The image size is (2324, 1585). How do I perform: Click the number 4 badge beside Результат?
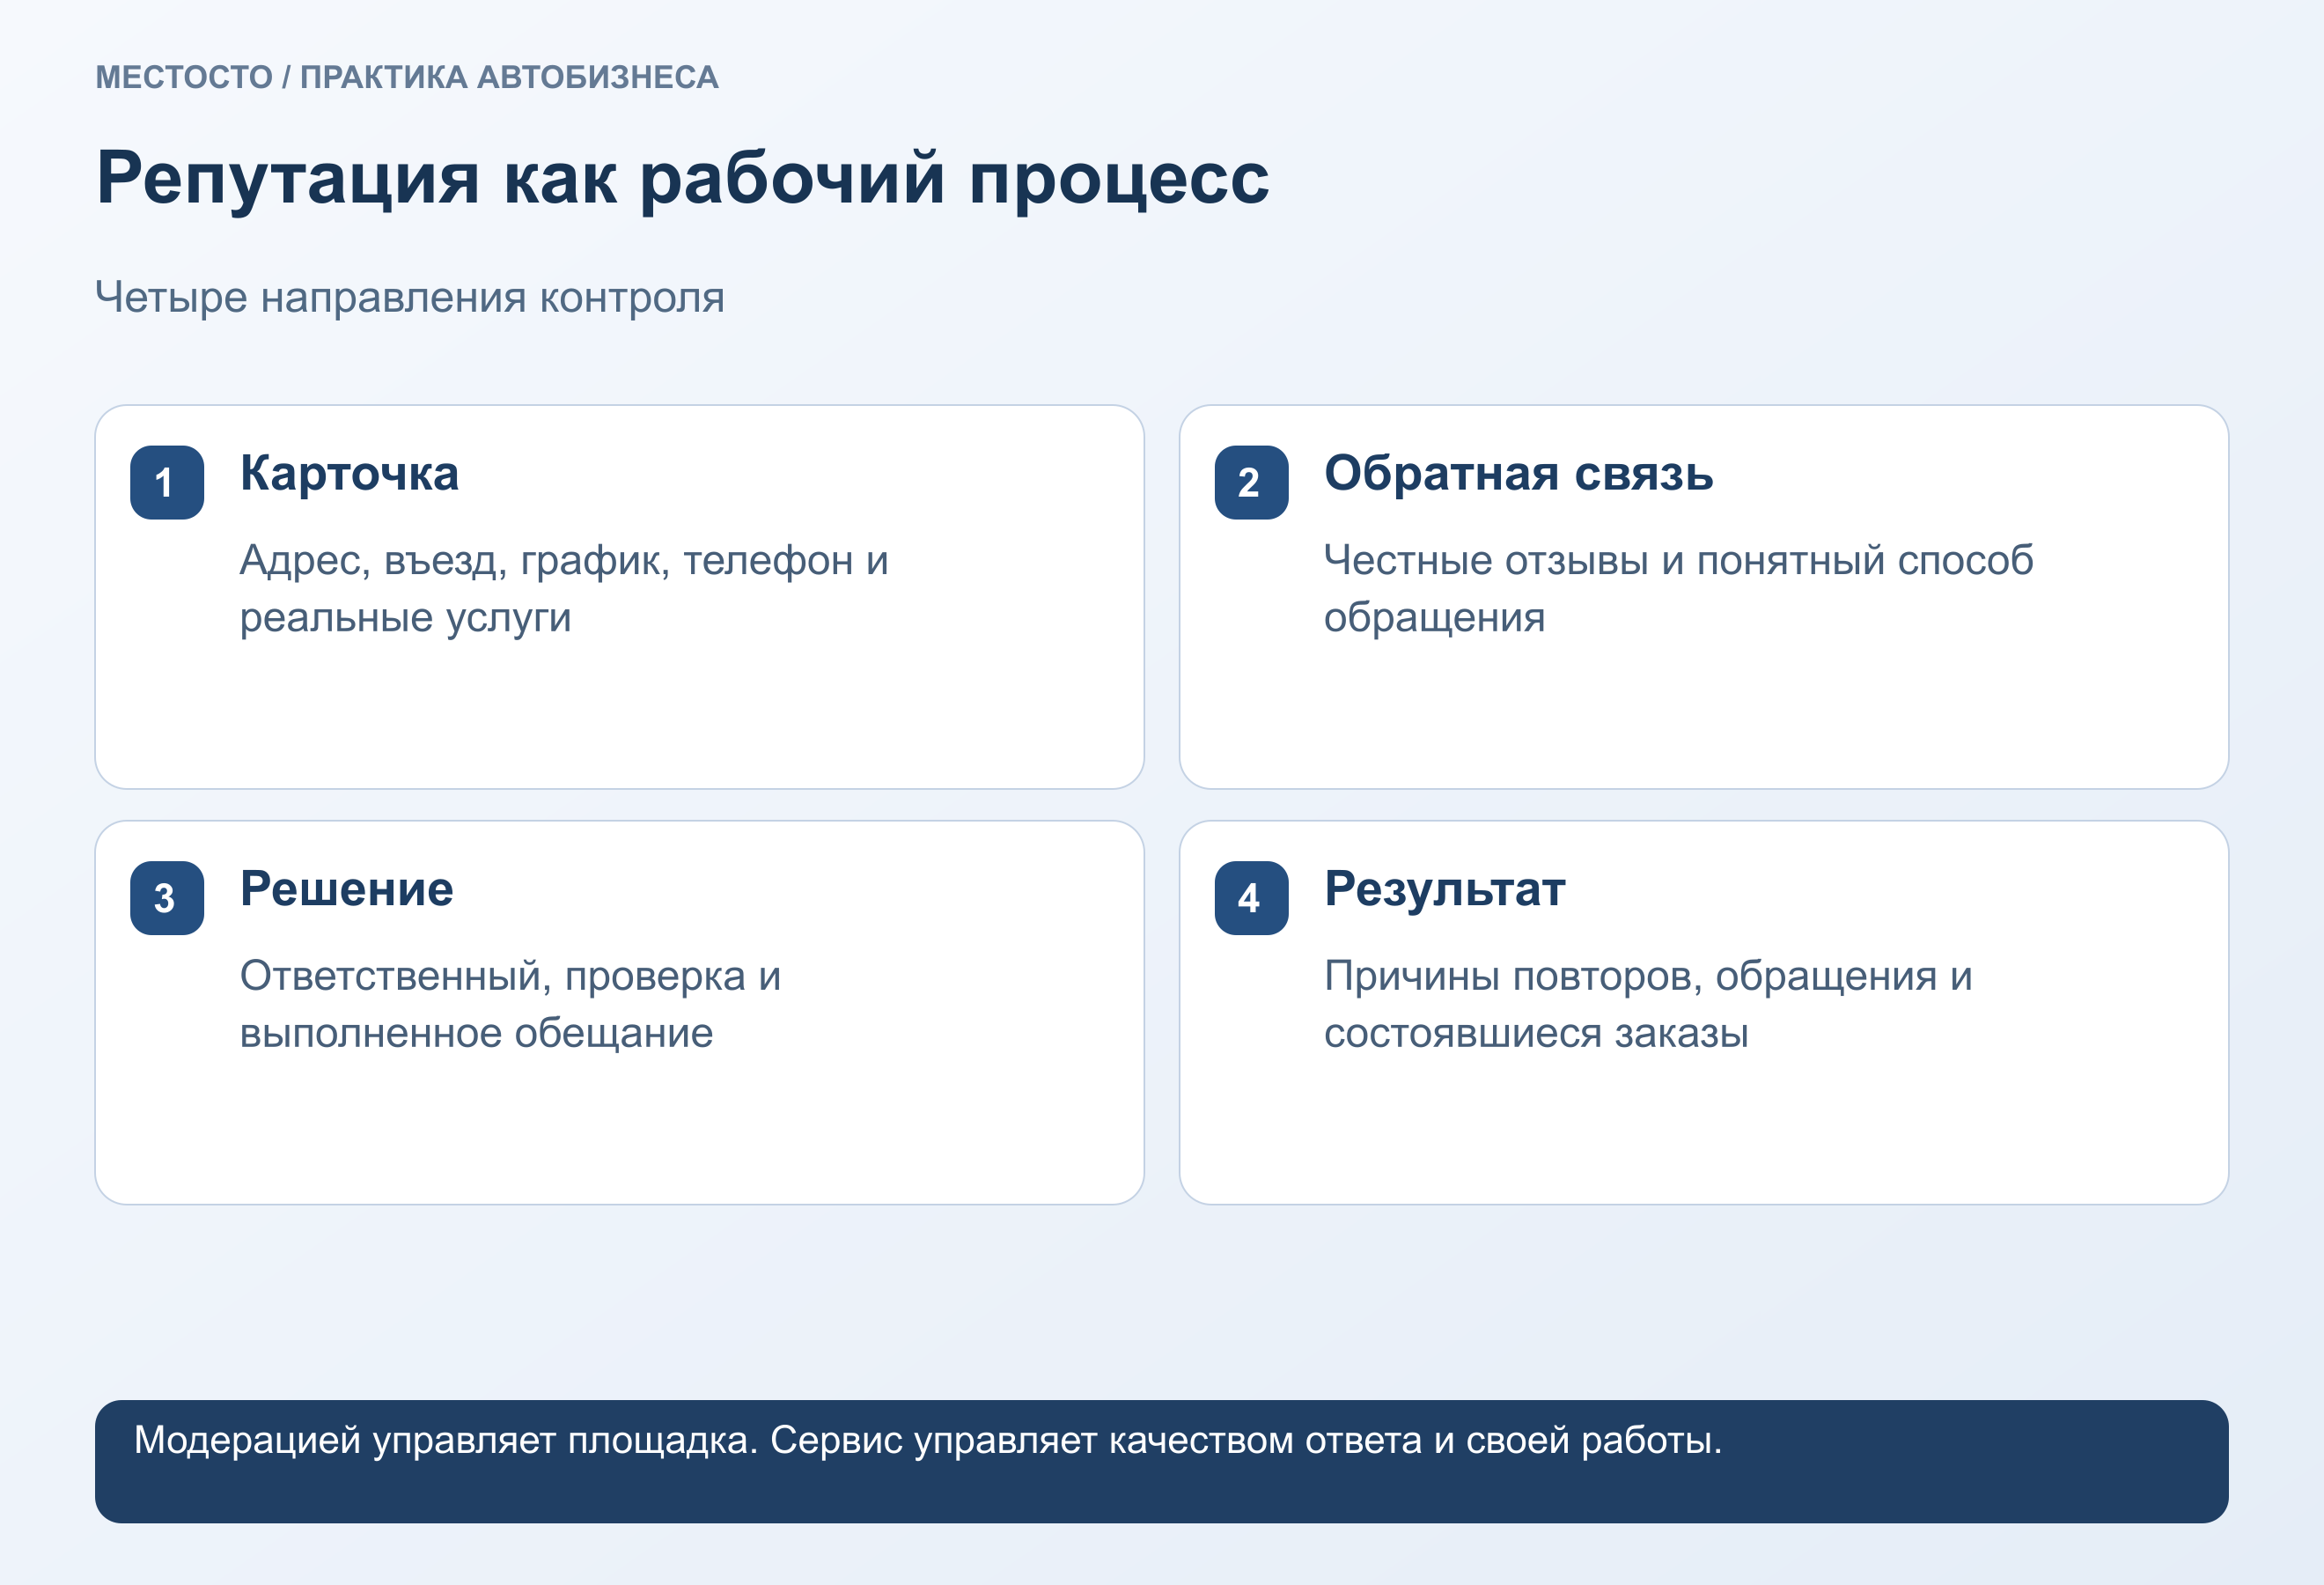coord(1251,898)
